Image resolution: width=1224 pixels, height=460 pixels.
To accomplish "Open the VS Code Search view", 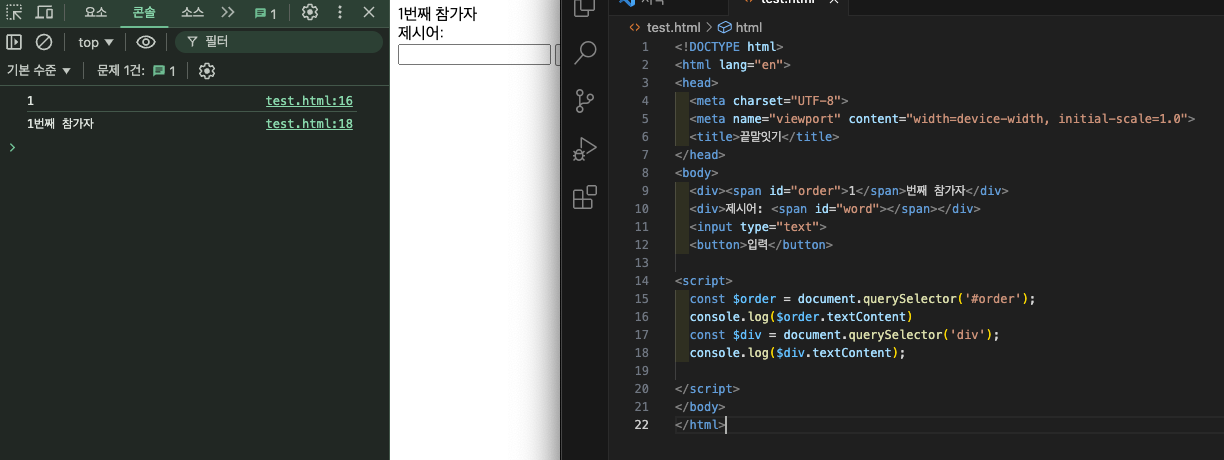I will [585, 52].
